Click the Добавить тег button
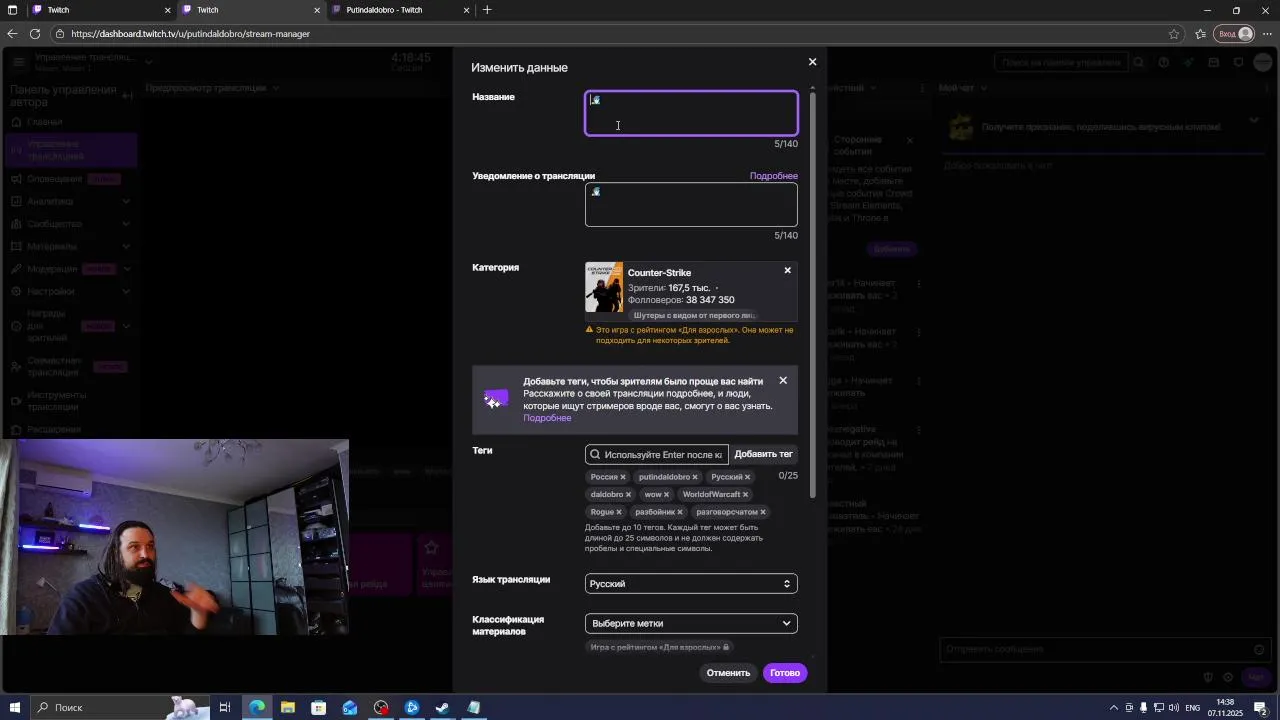 (763, 454)
